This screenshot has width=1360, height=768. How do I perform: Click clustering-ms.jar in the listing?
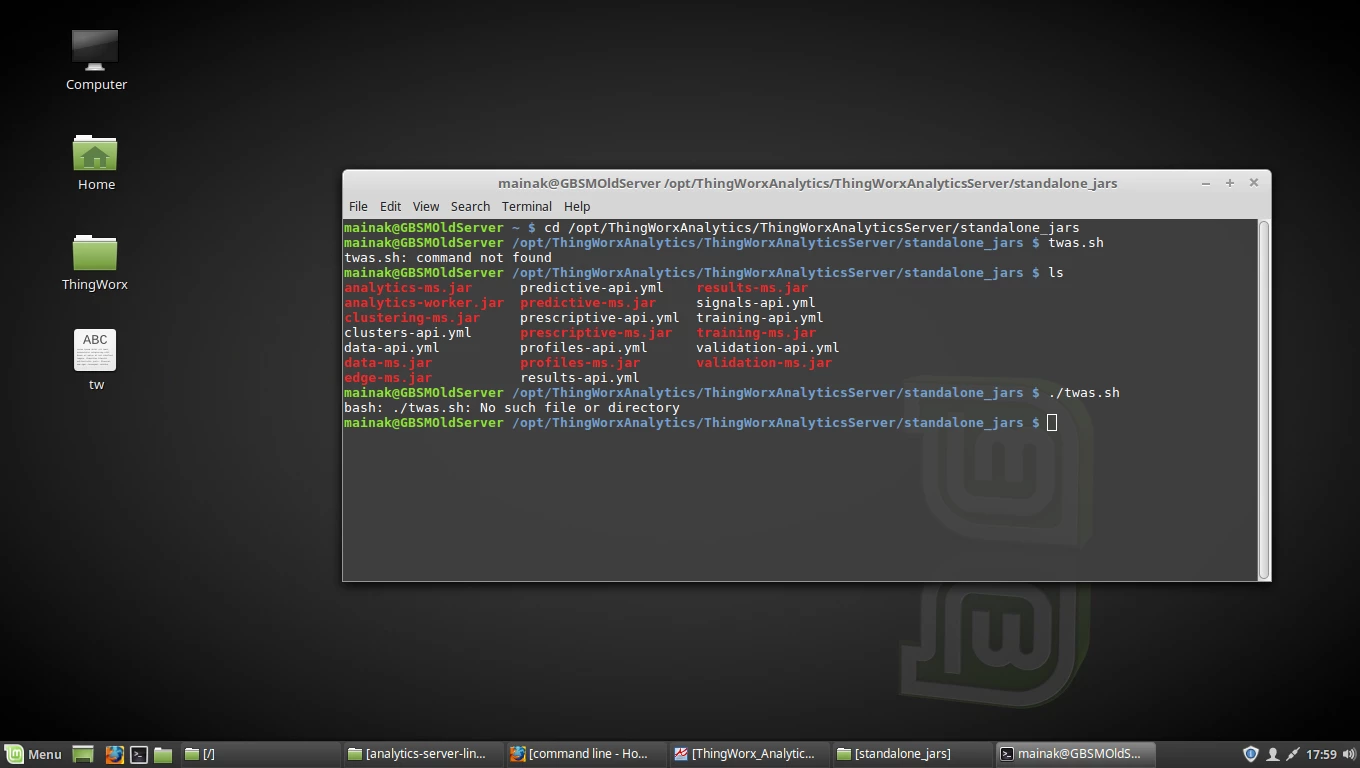(412, 318)
